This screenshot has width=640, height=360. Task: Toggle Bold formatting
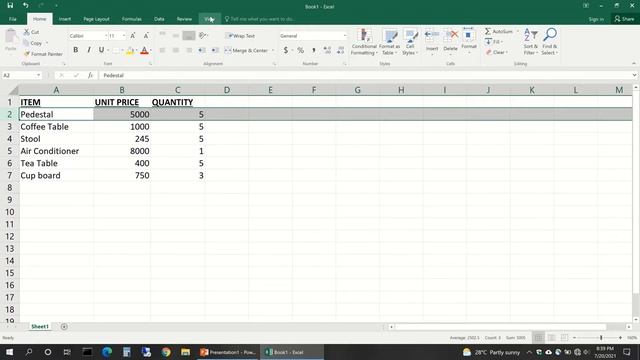pyautogui.click(x=76, y=50)
